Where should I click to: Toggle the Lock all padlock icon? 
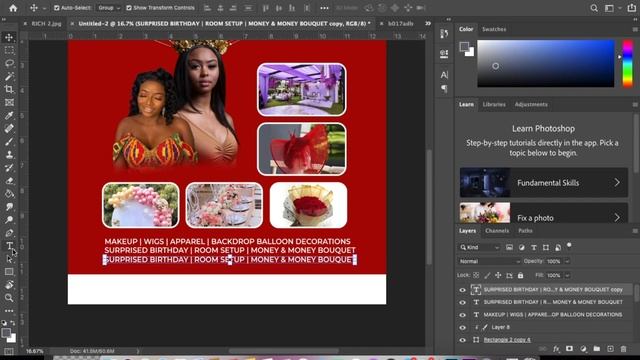click(x=520, y=276)
